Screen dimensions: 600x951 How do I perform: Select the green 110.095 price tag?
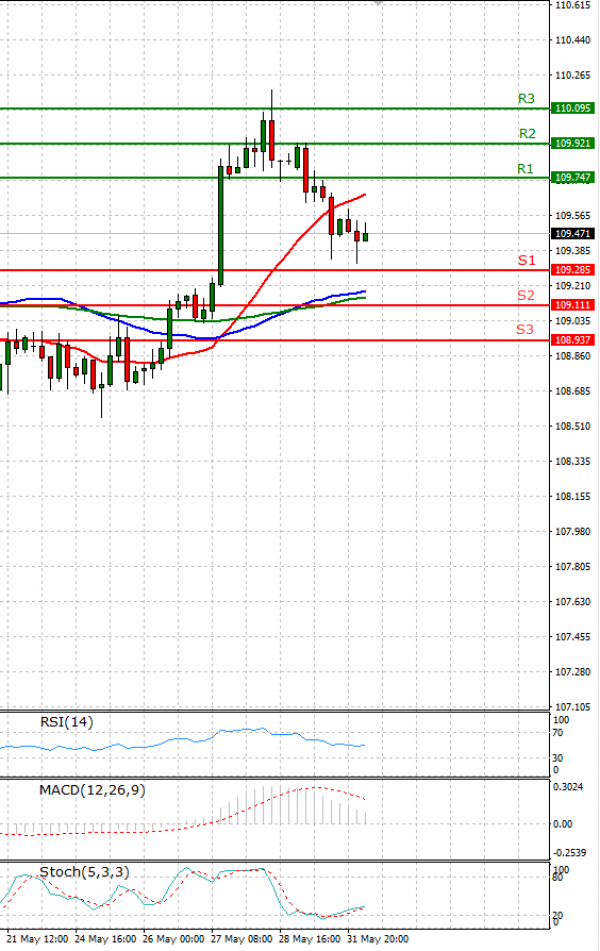[573, 109]
